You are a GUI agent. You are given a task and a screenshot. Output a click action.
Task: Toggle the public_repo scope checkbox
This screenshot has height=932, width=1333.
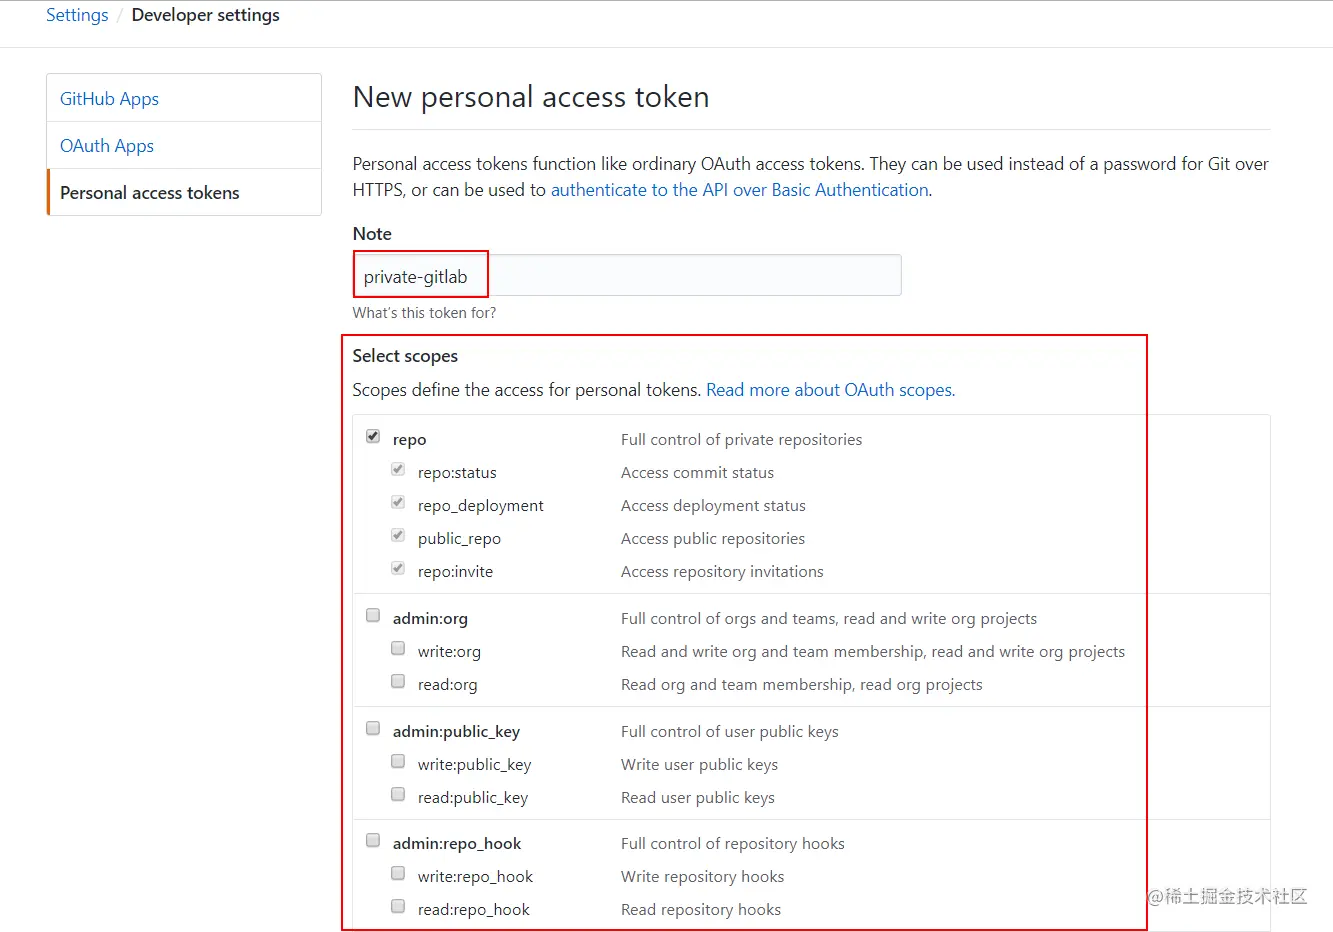[398, 535]
